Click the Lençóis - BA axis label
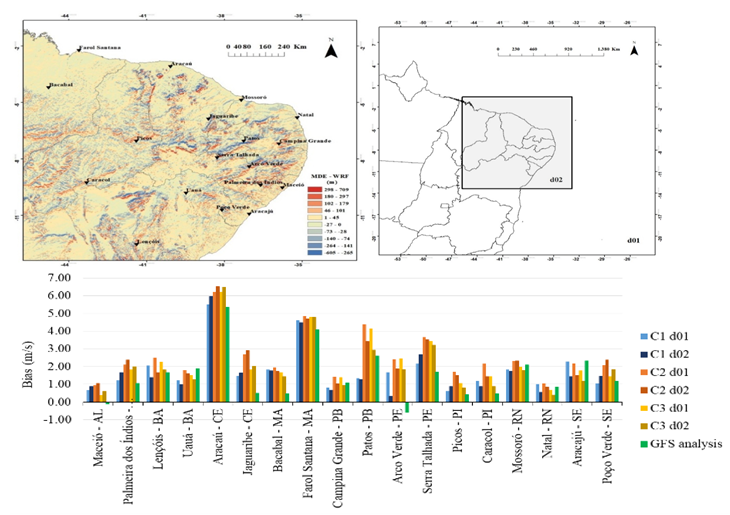 pos(158,440)
